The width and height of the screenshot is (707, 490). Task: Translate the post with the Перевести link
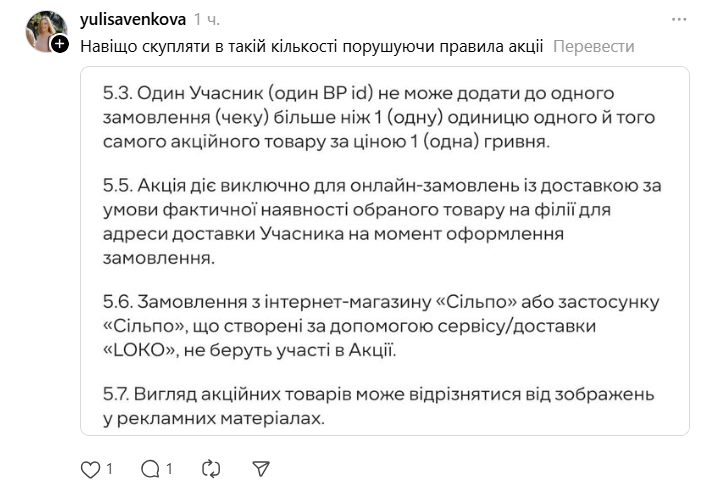593,47
